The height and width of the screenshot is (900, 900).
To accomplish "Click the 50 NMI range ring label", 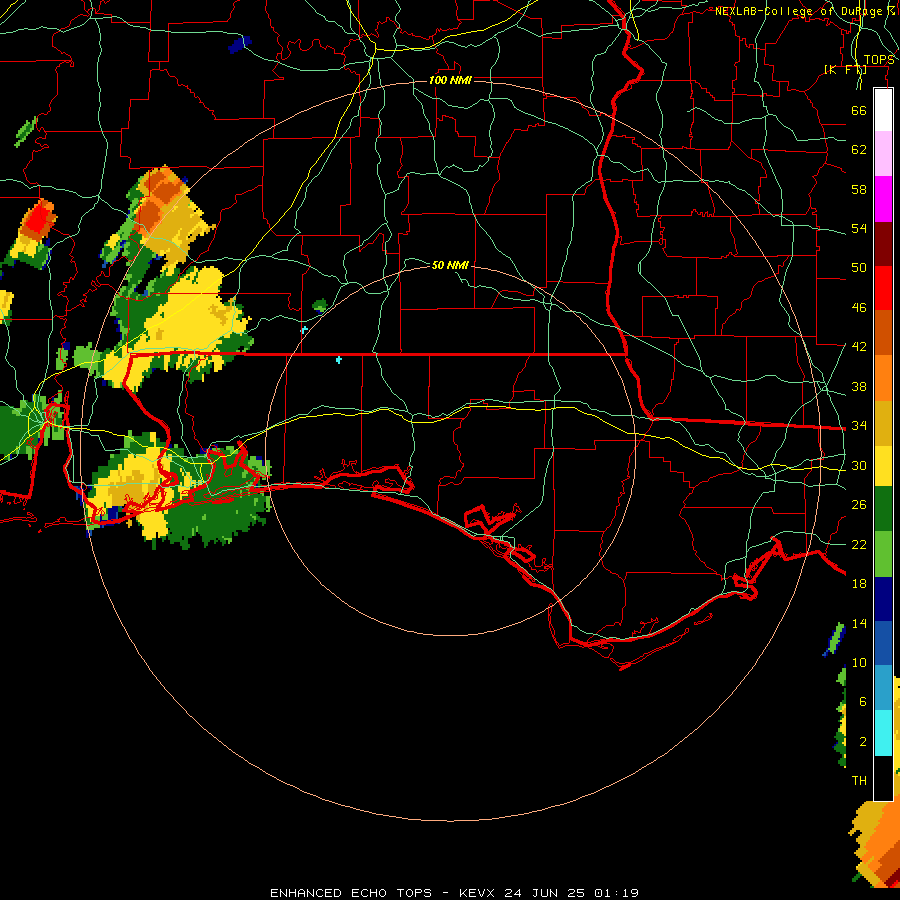I will pos(450,265).
